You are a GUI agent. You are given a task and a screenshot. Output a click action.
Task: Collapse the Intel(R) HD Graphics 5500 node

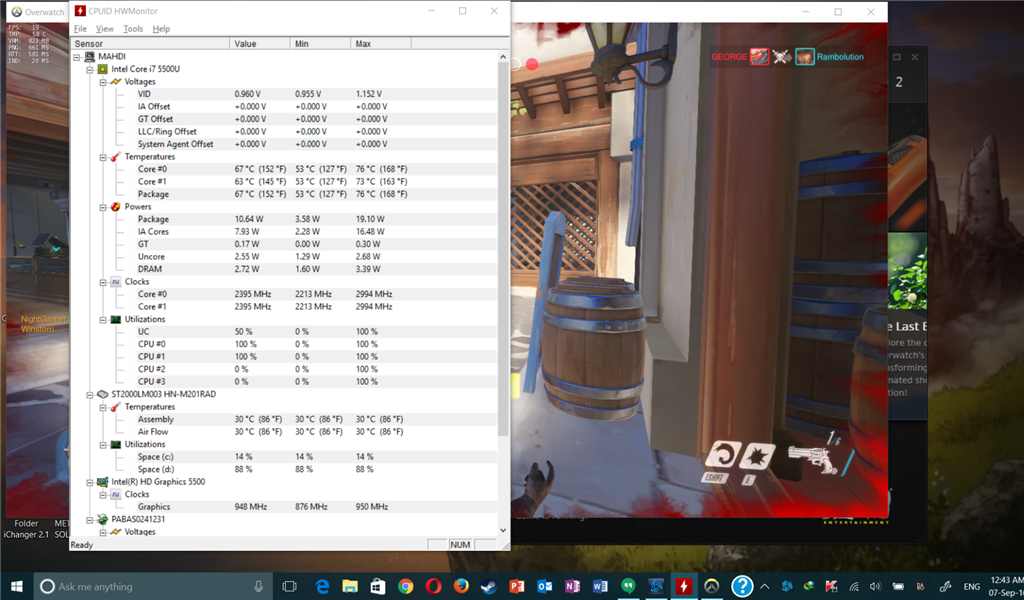coord(90,482)
